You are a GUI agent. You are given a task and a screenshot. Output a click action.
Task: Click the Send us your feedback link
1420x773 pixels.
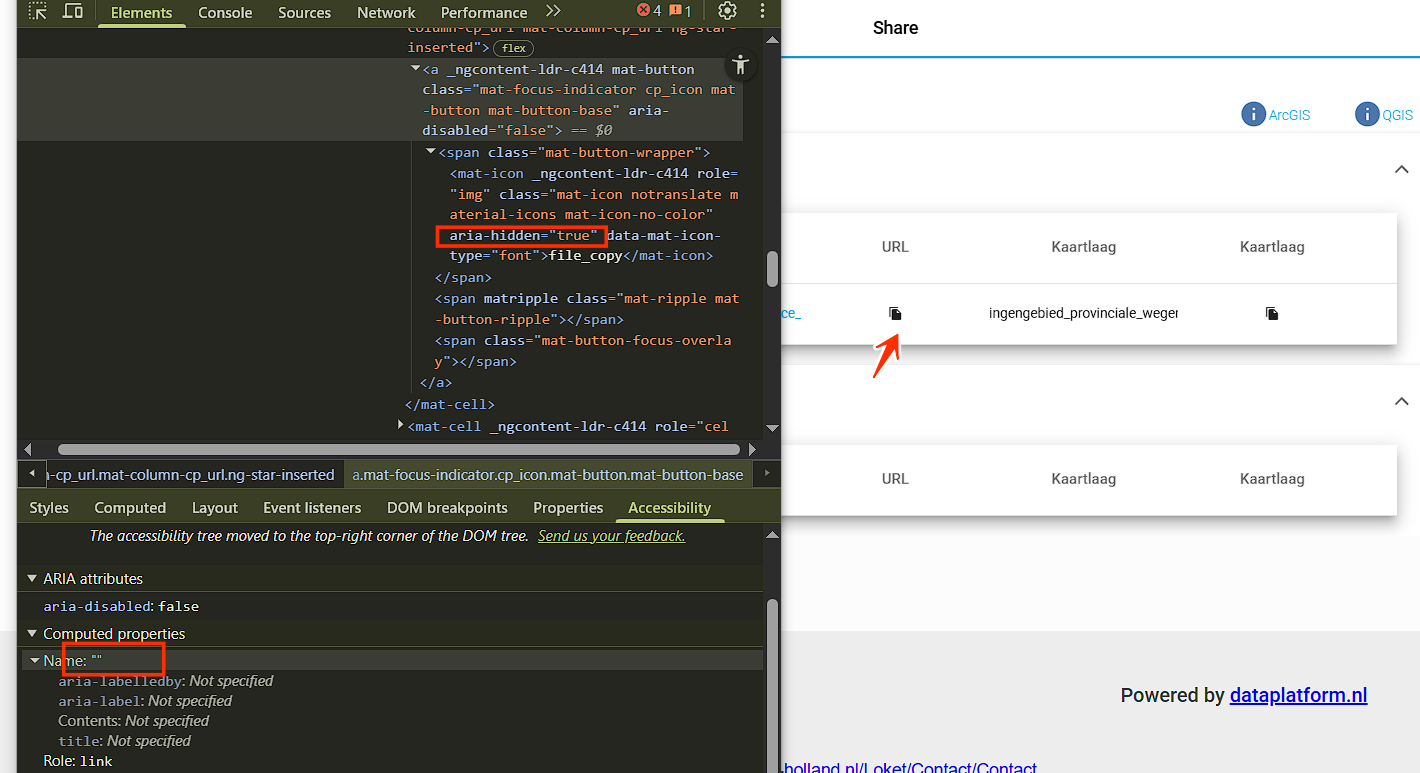pos(611,536)
